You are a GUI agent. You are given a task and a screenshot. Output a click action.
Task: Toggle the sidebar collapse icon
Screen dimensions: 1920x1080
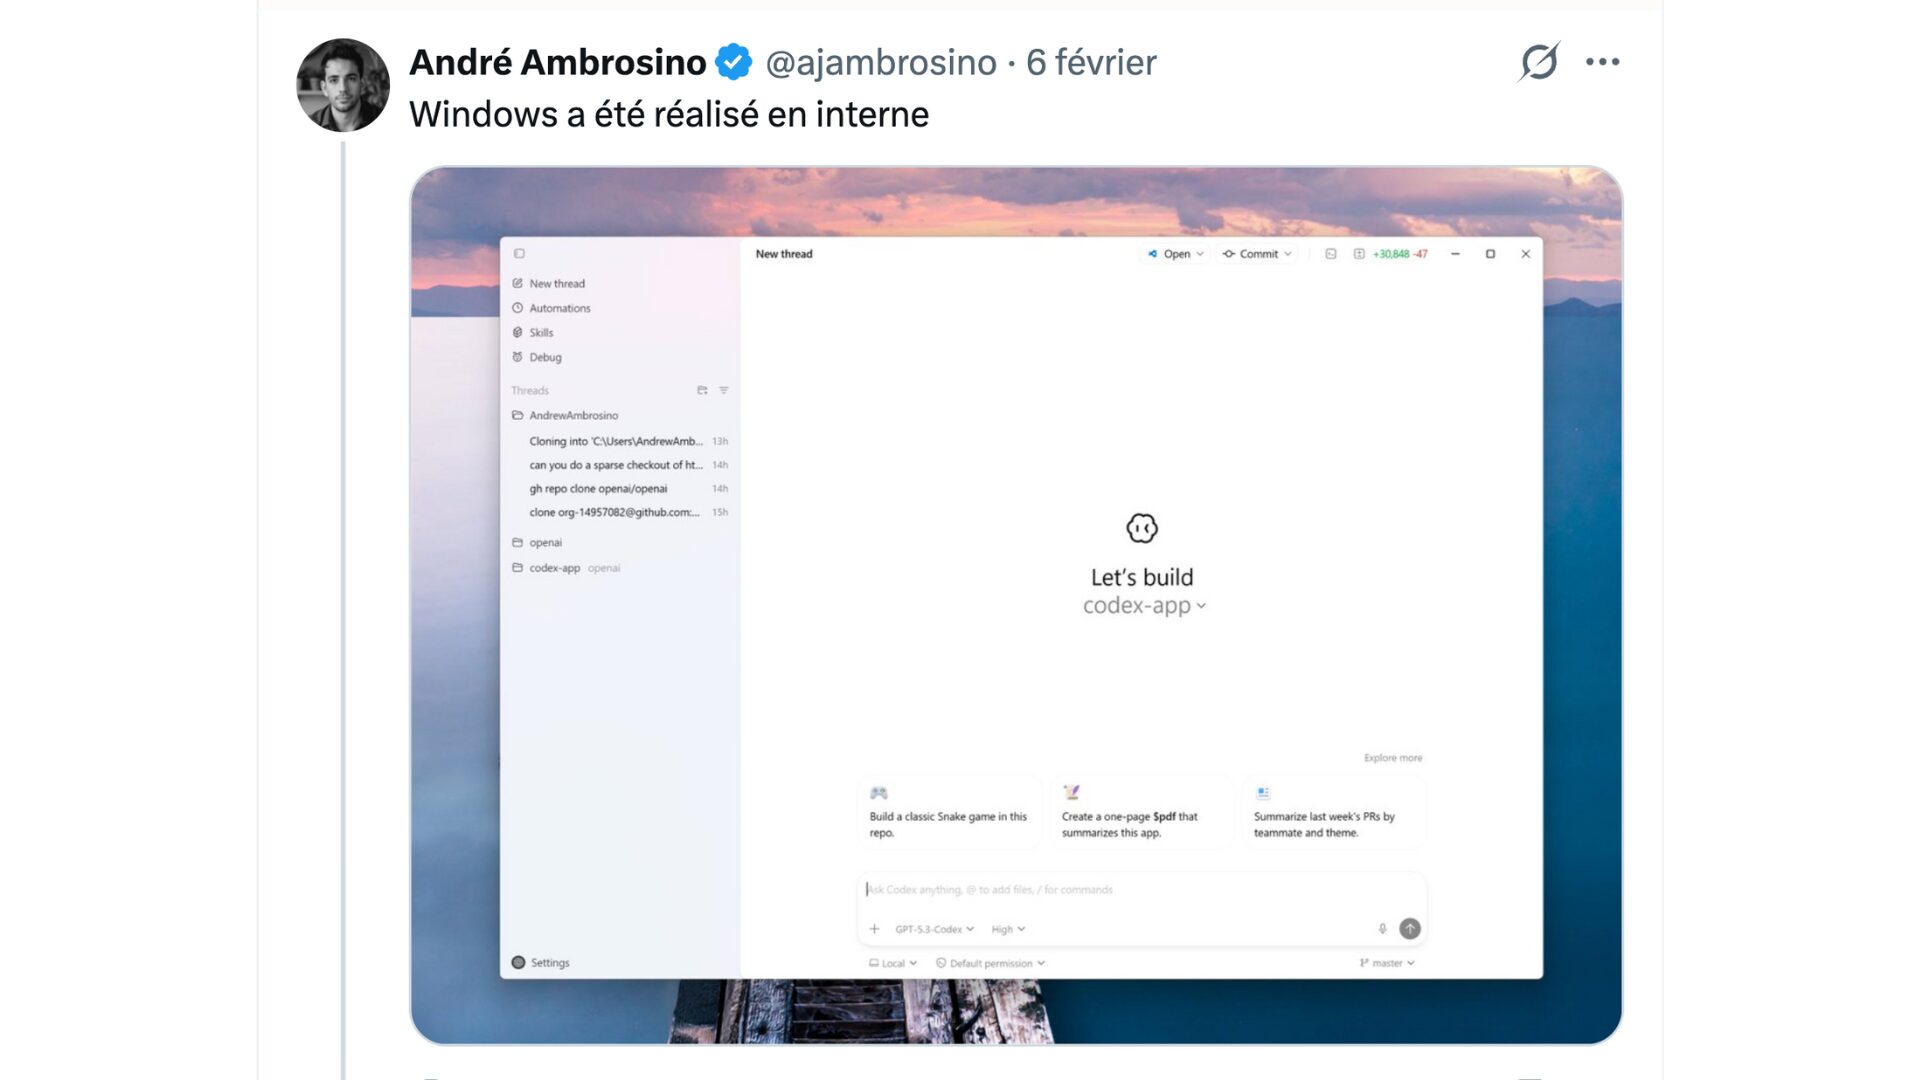[519, 254]
